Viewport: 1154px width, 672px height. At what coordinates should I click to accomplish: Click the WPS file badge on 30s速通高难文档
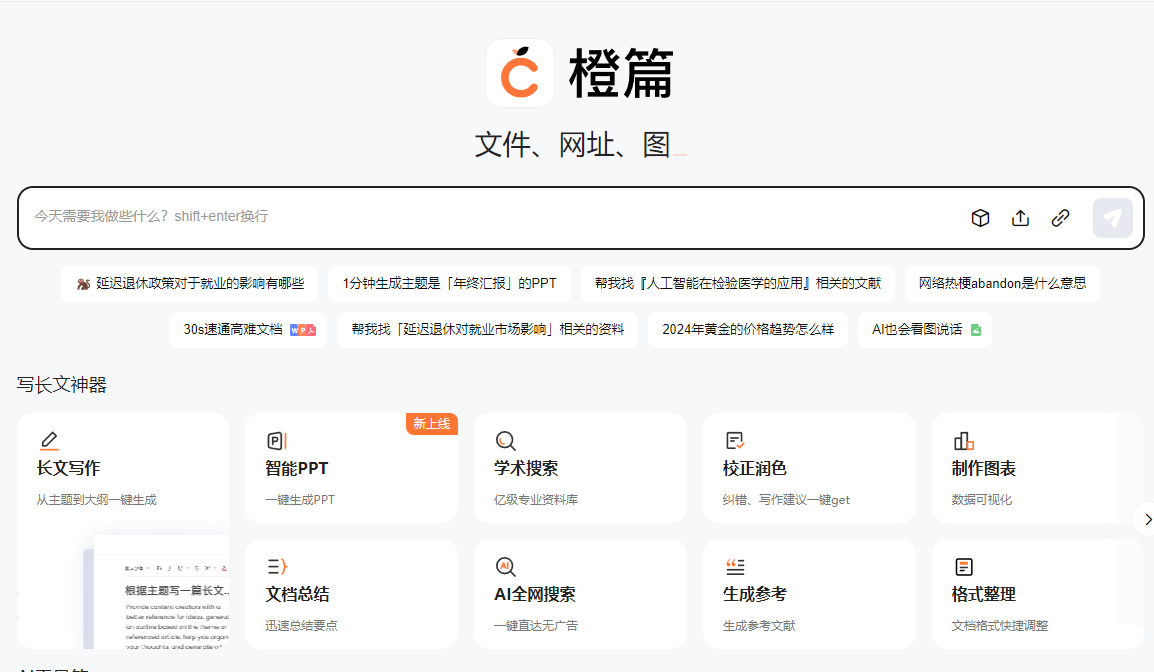tap(303, 330)
